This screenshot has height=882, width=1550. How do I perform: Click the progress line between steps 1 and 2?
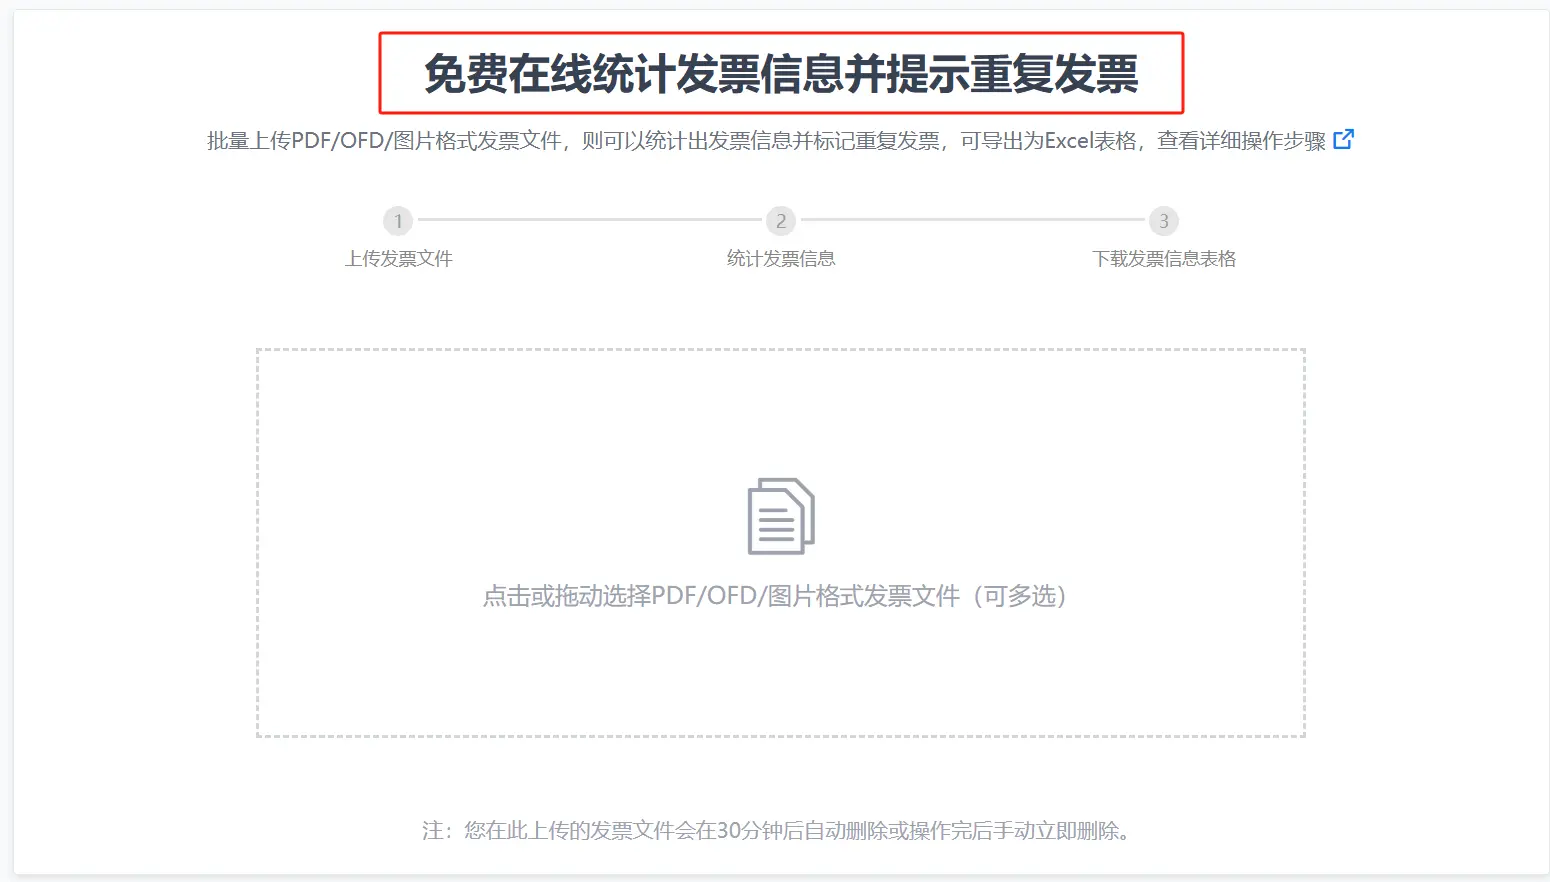[x=589, y=220]
